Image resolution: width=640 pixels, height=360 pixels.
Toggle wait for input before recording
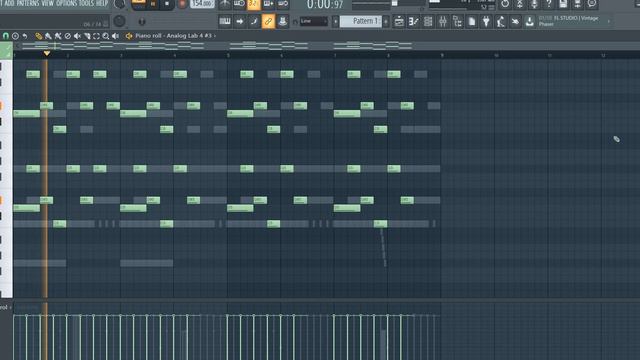pos(239,4)
